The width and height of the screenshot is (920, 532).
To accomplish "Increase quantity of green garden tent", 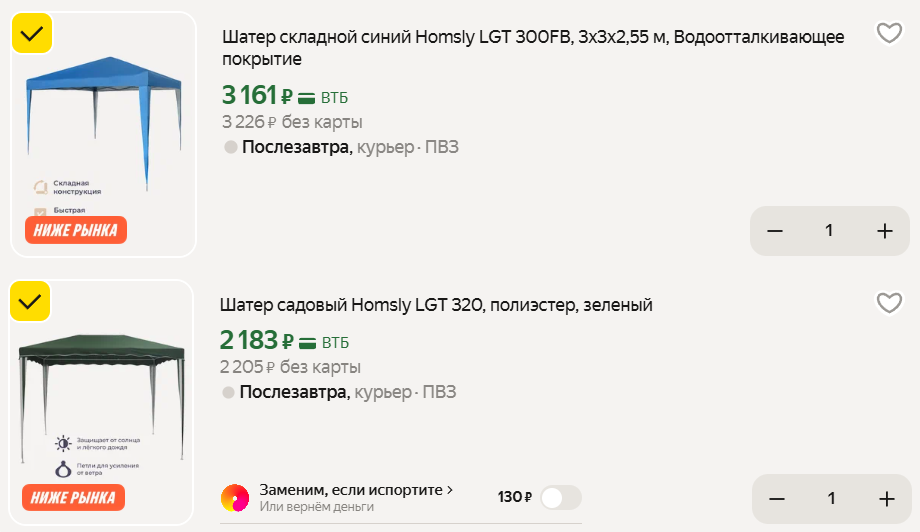I will [x=886, y=499].
